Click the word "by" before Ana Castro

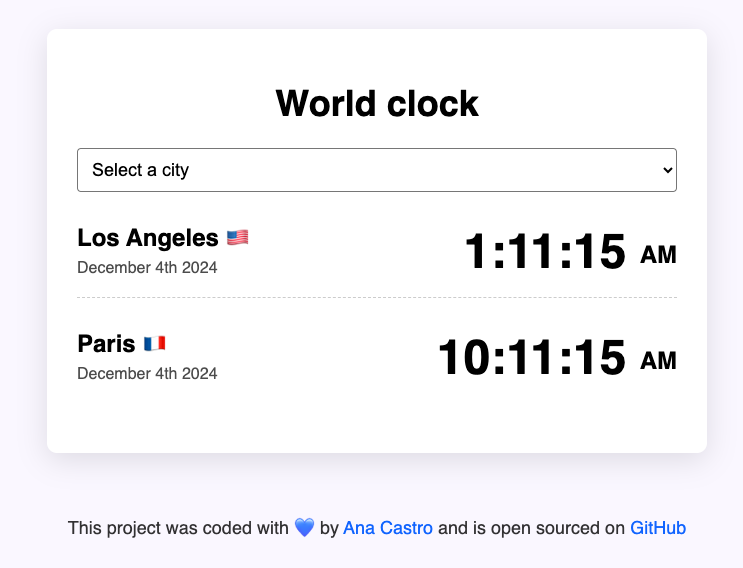tap(329, 528)
